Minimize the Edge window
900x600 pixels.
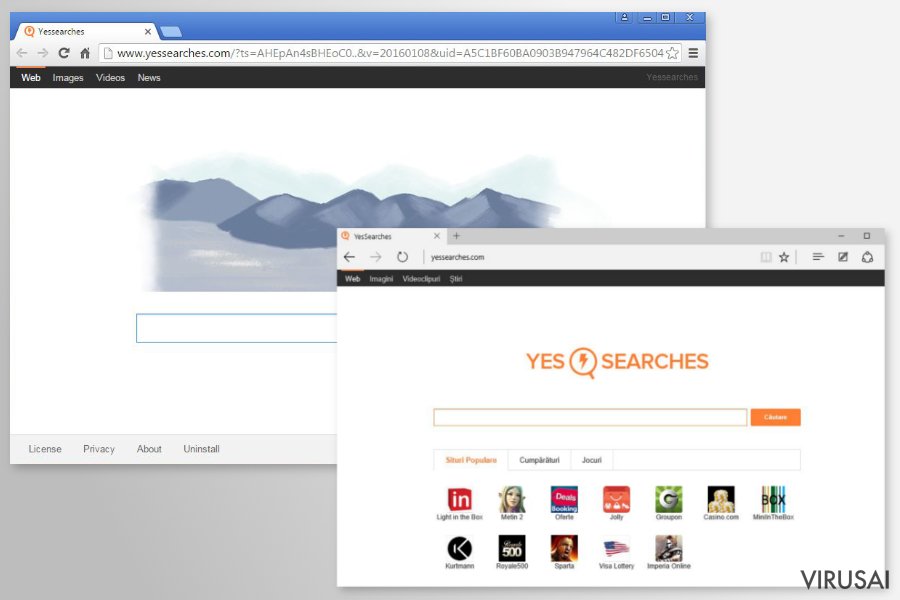click(841, 236)
